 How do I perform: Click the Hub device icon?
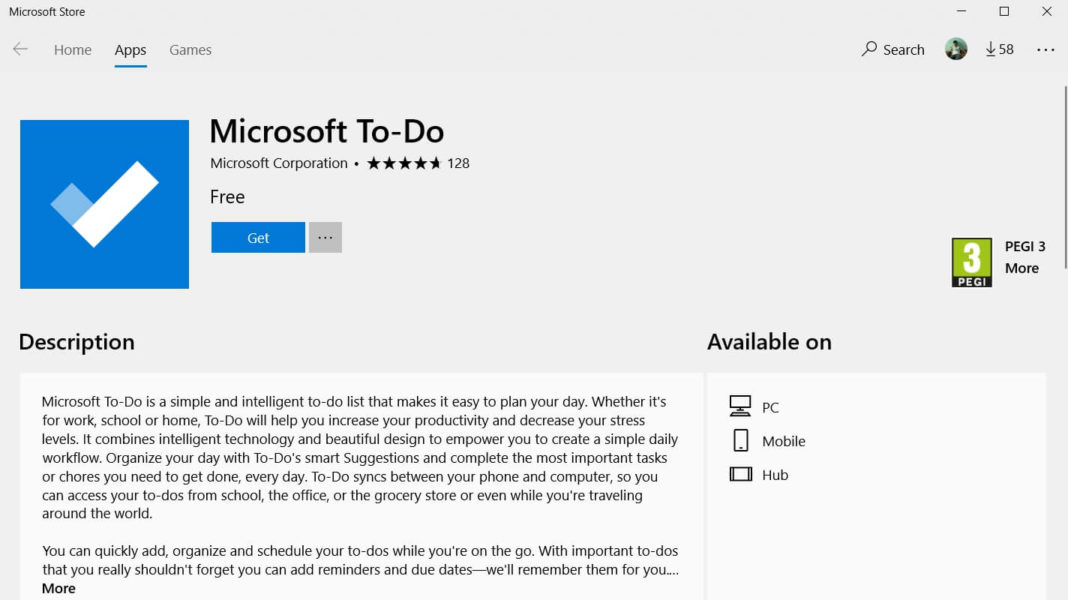(x=740, y=474)
